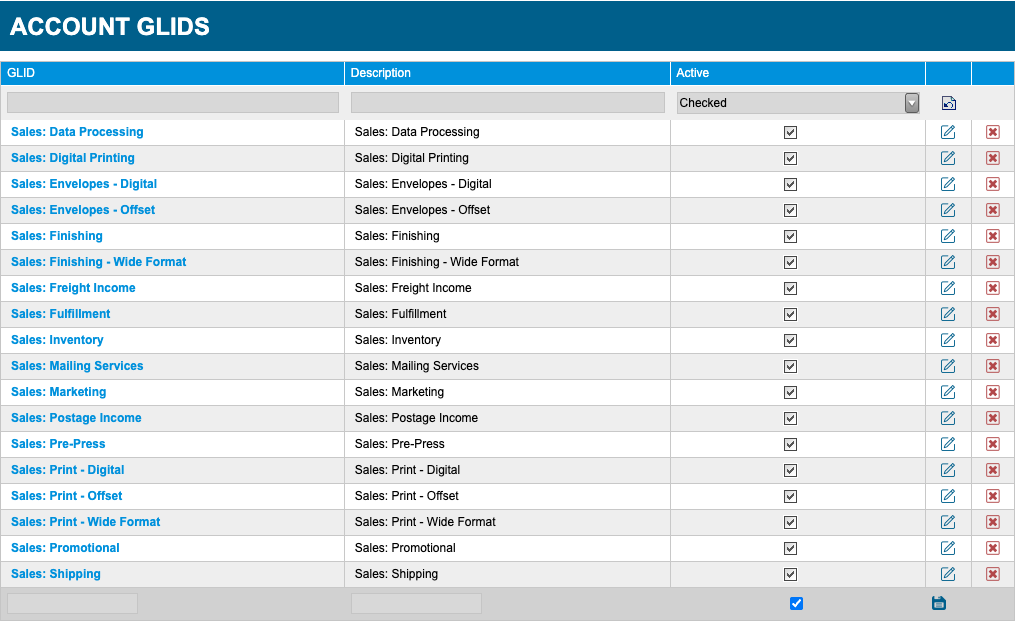
Task: Sort by the Description column header
Action: click(x=381, y=73)
